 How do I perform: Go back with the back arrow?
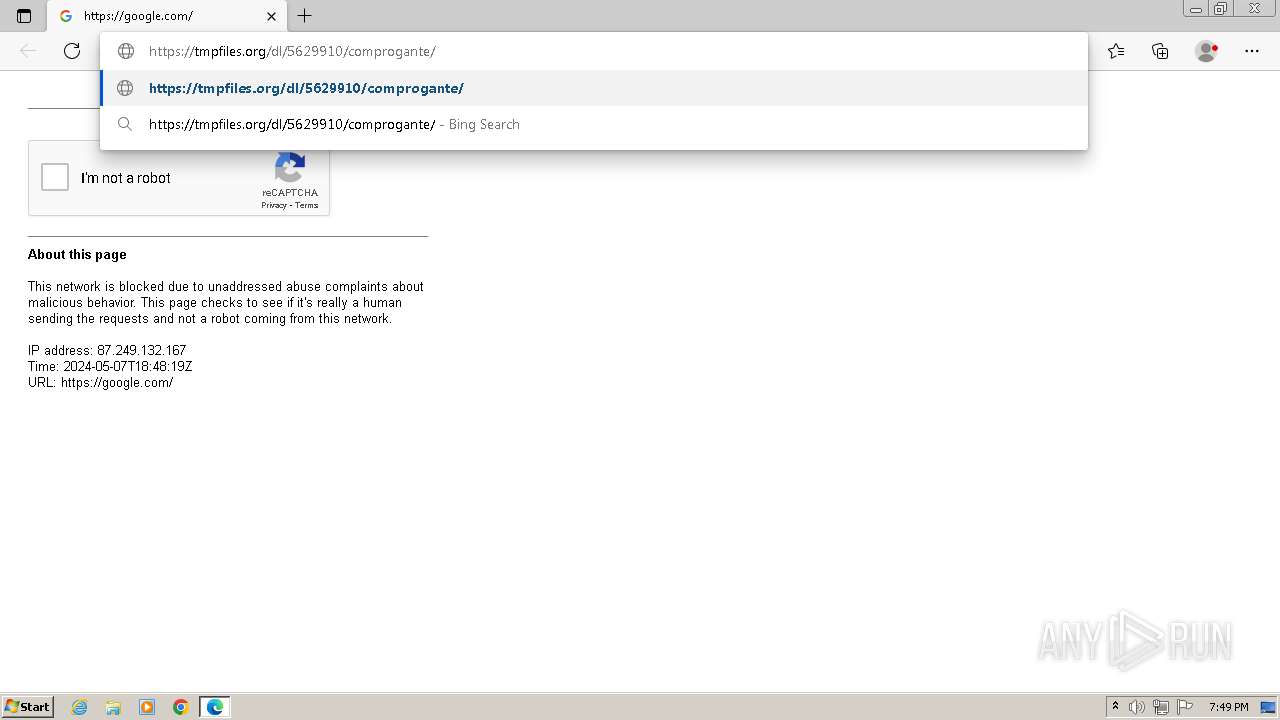point(28,51)
